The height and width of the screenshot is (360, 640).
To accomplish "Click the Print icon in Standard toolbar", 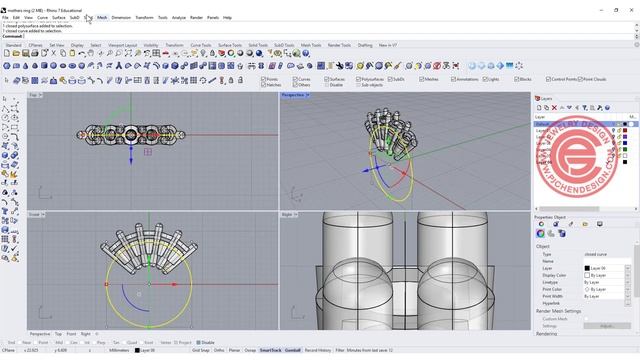I will coord(35,53).
